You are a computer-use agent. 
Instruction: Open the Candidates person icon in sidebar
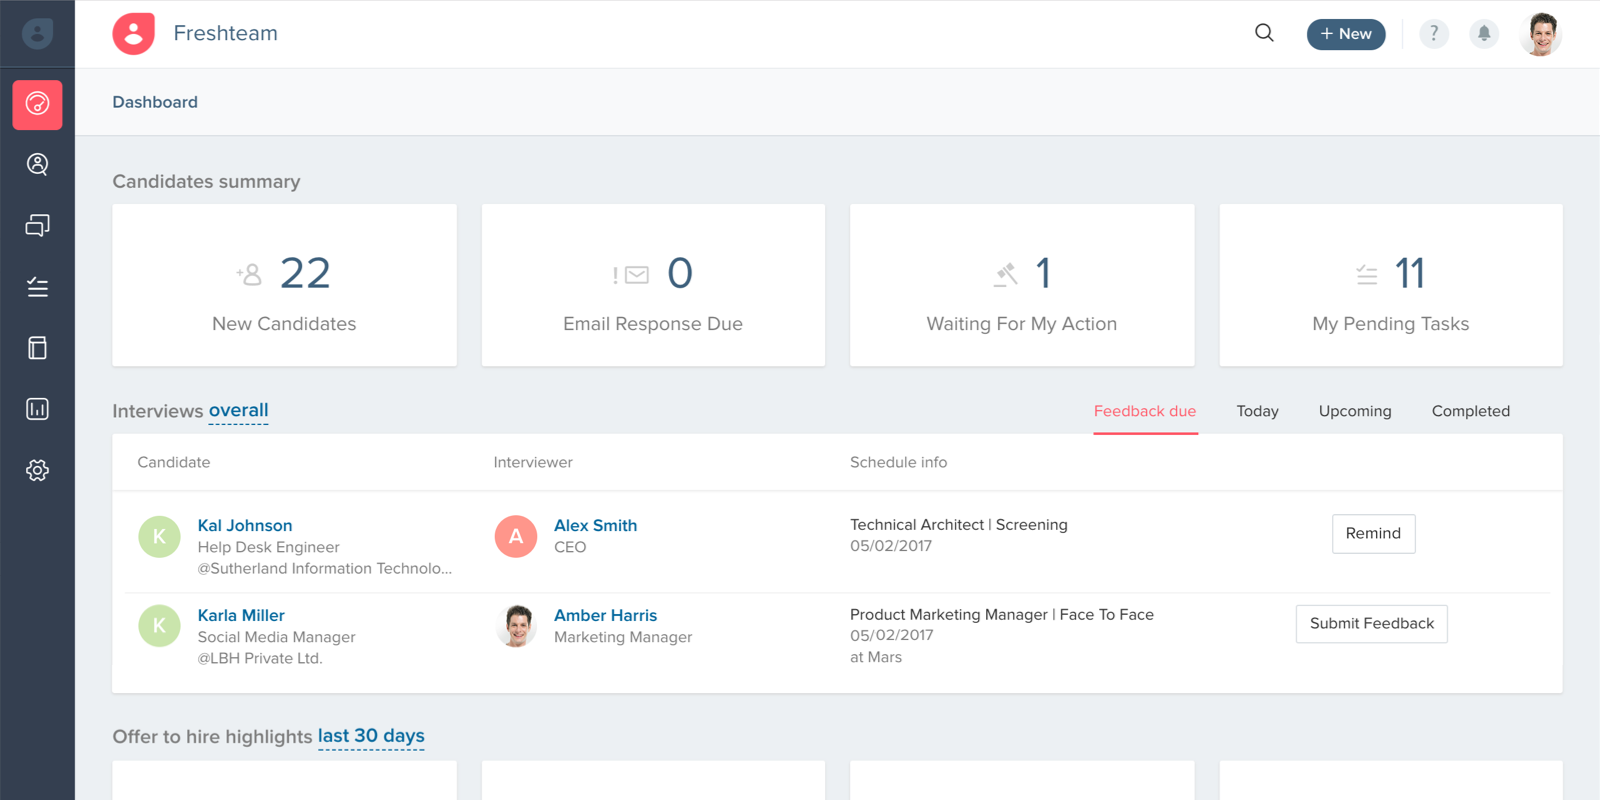(x=37, y=164)
